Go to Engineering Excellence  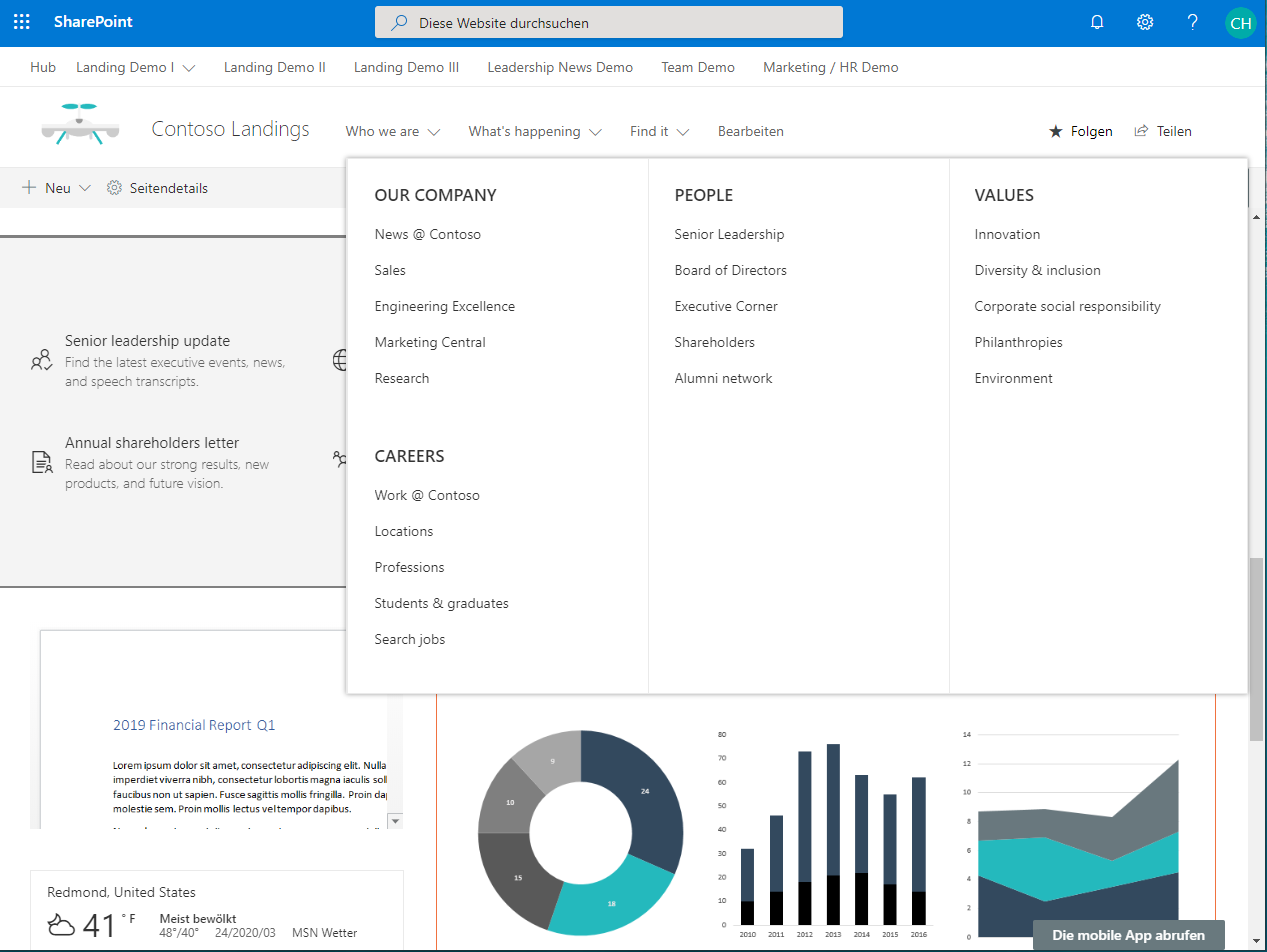coord(445,306)
